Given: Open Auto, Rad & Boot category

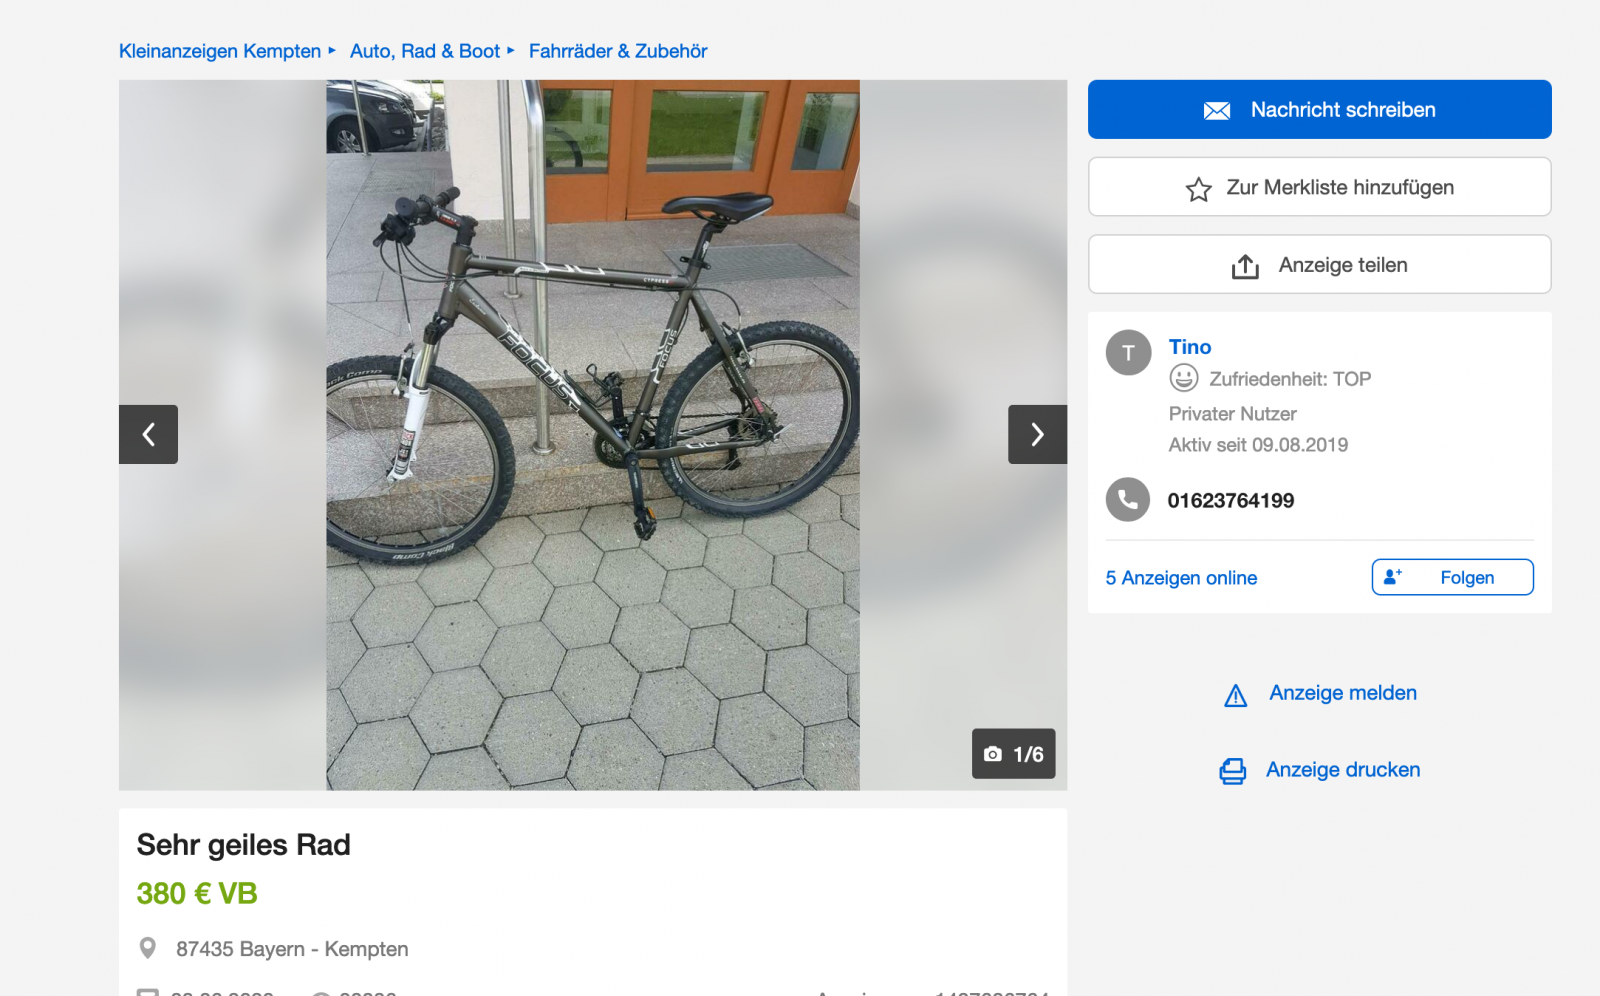Looking at the screenshot, I should click(424, 51).
